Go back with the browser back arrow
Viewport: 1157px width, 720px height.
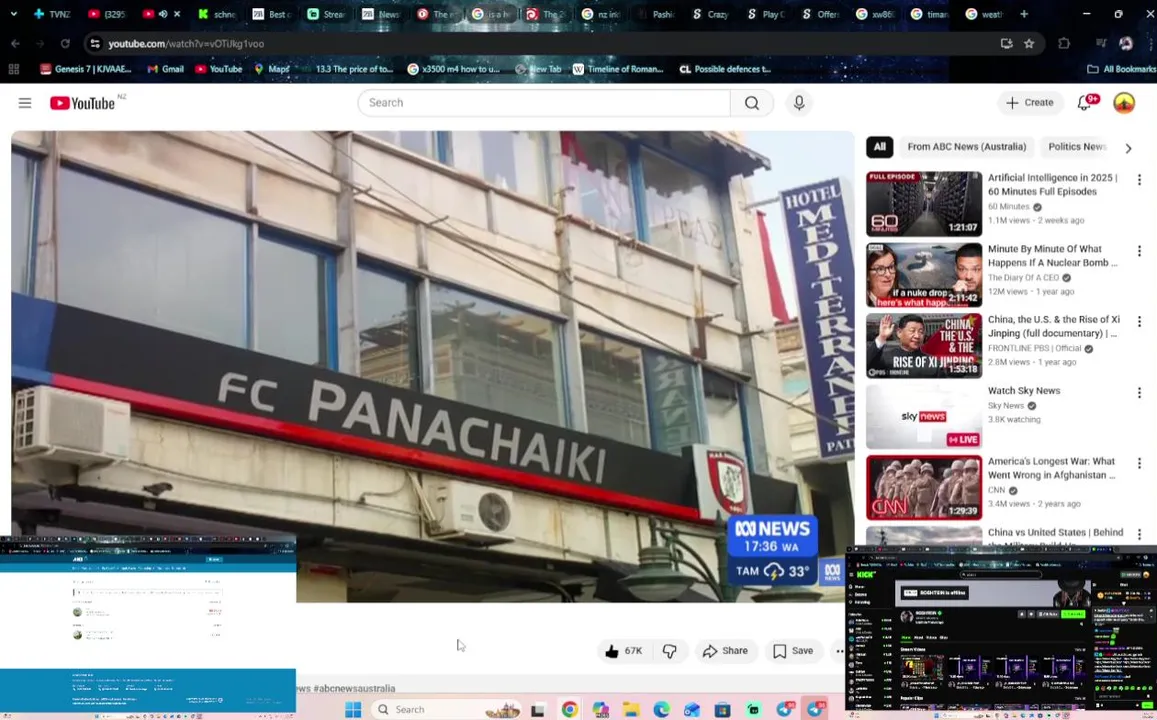pyautogui.click(x=15, y=44)
